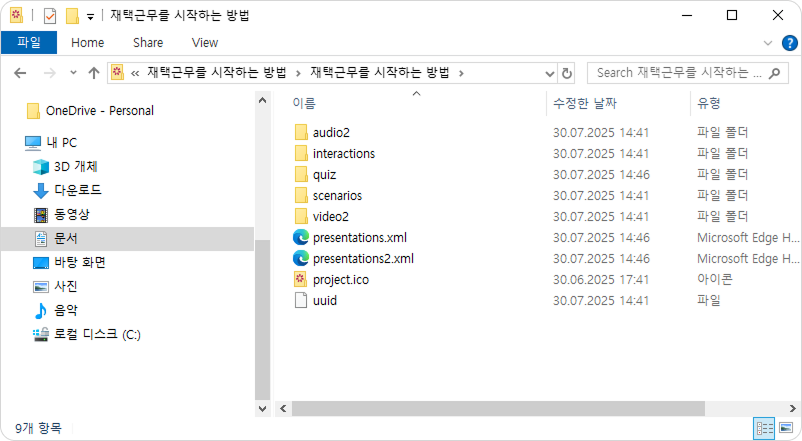The width and height of the screenshot is (802, 441).
Task: Select the video2 folder icon
Action: (x=301, y=216)
